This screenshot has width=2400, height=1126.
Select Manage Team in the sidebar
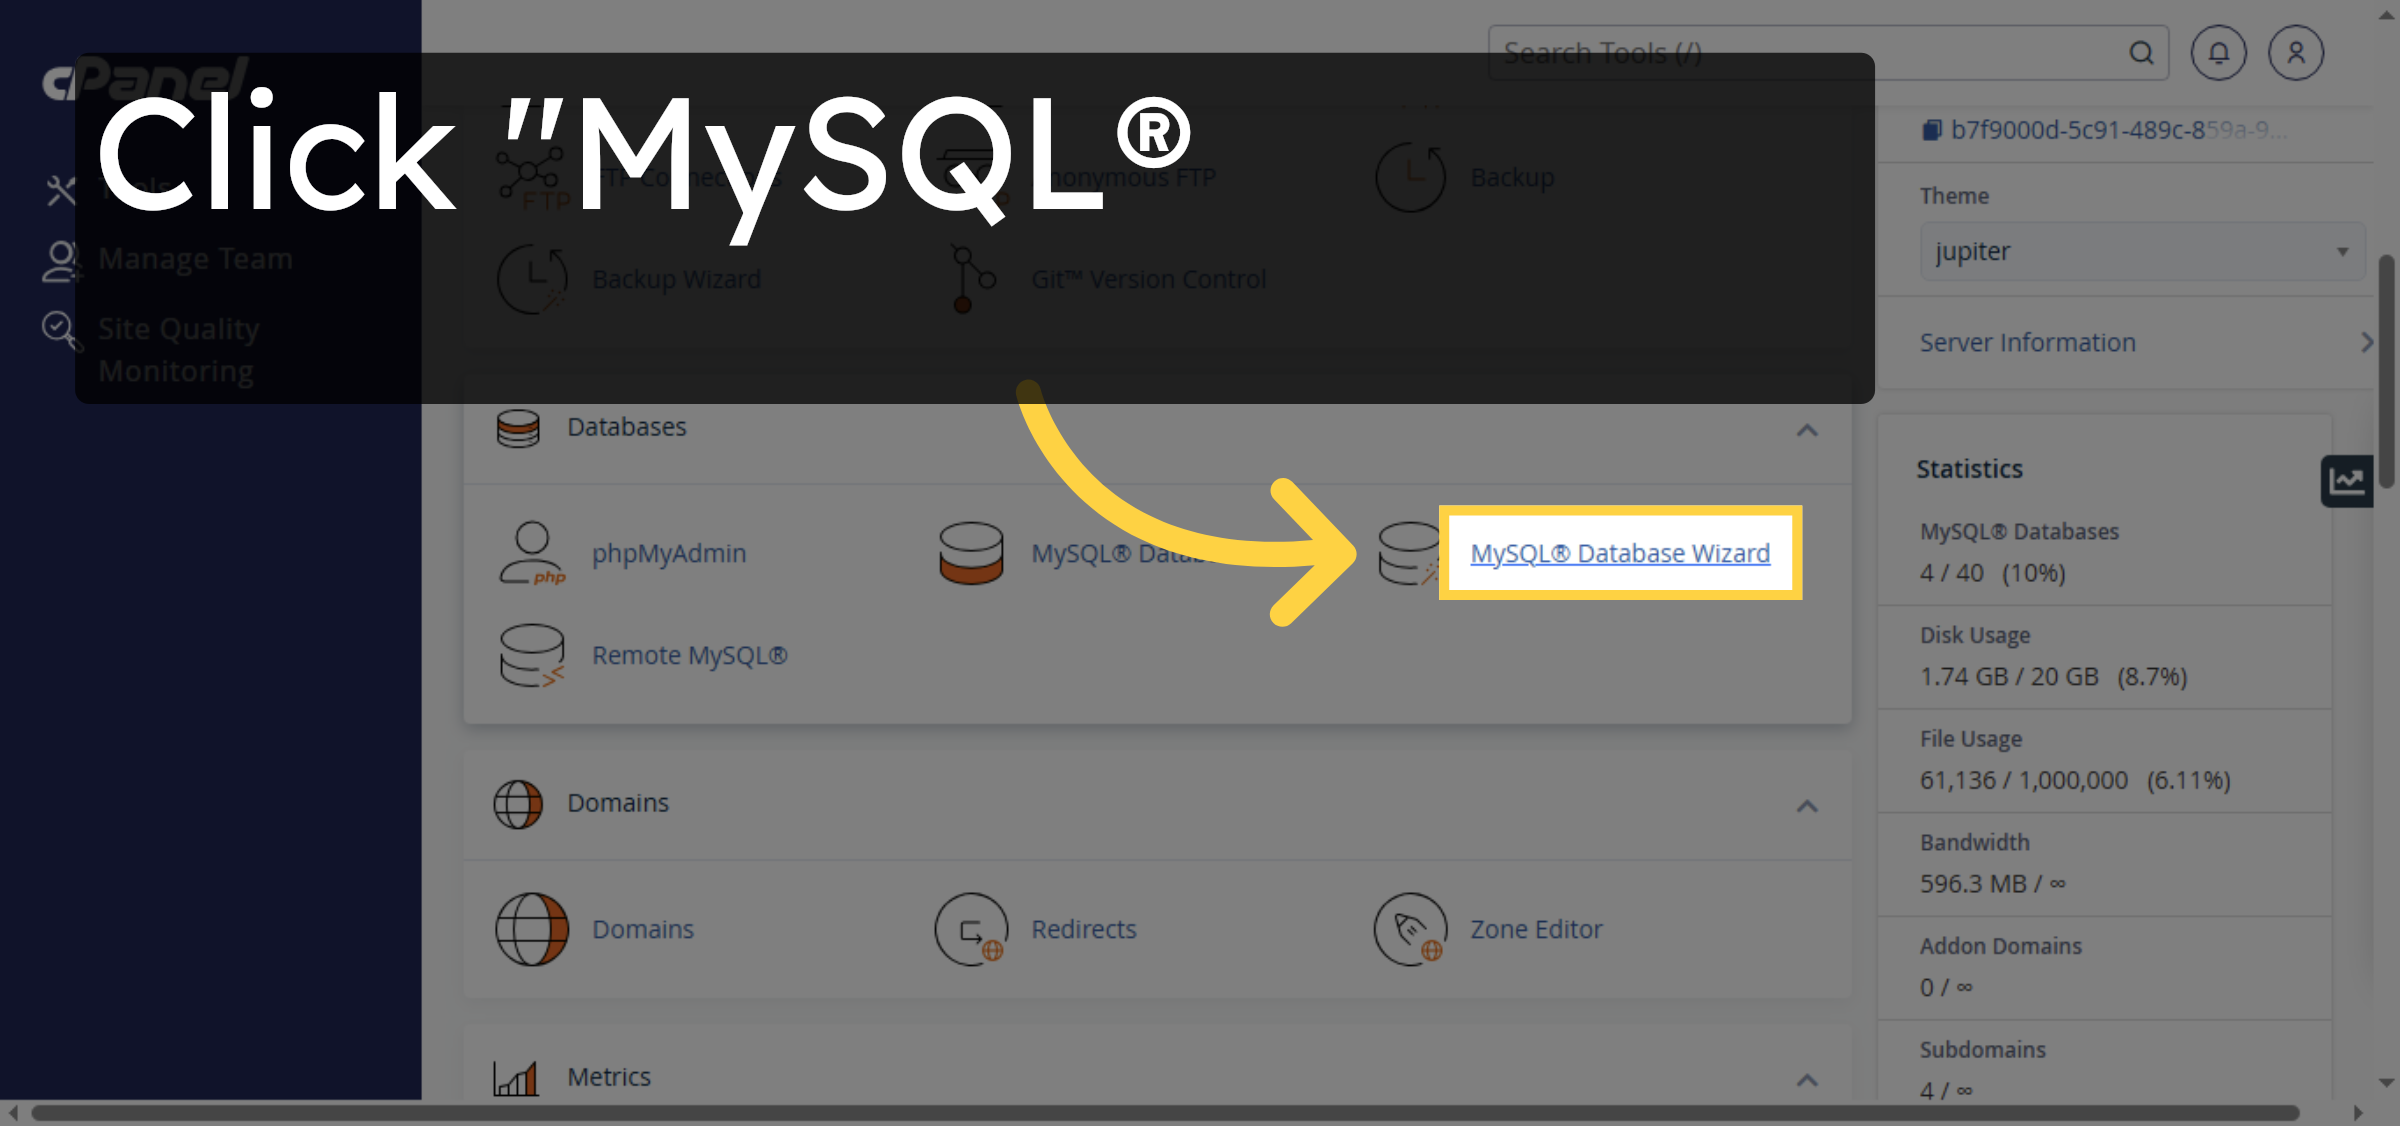coord(195,258)
